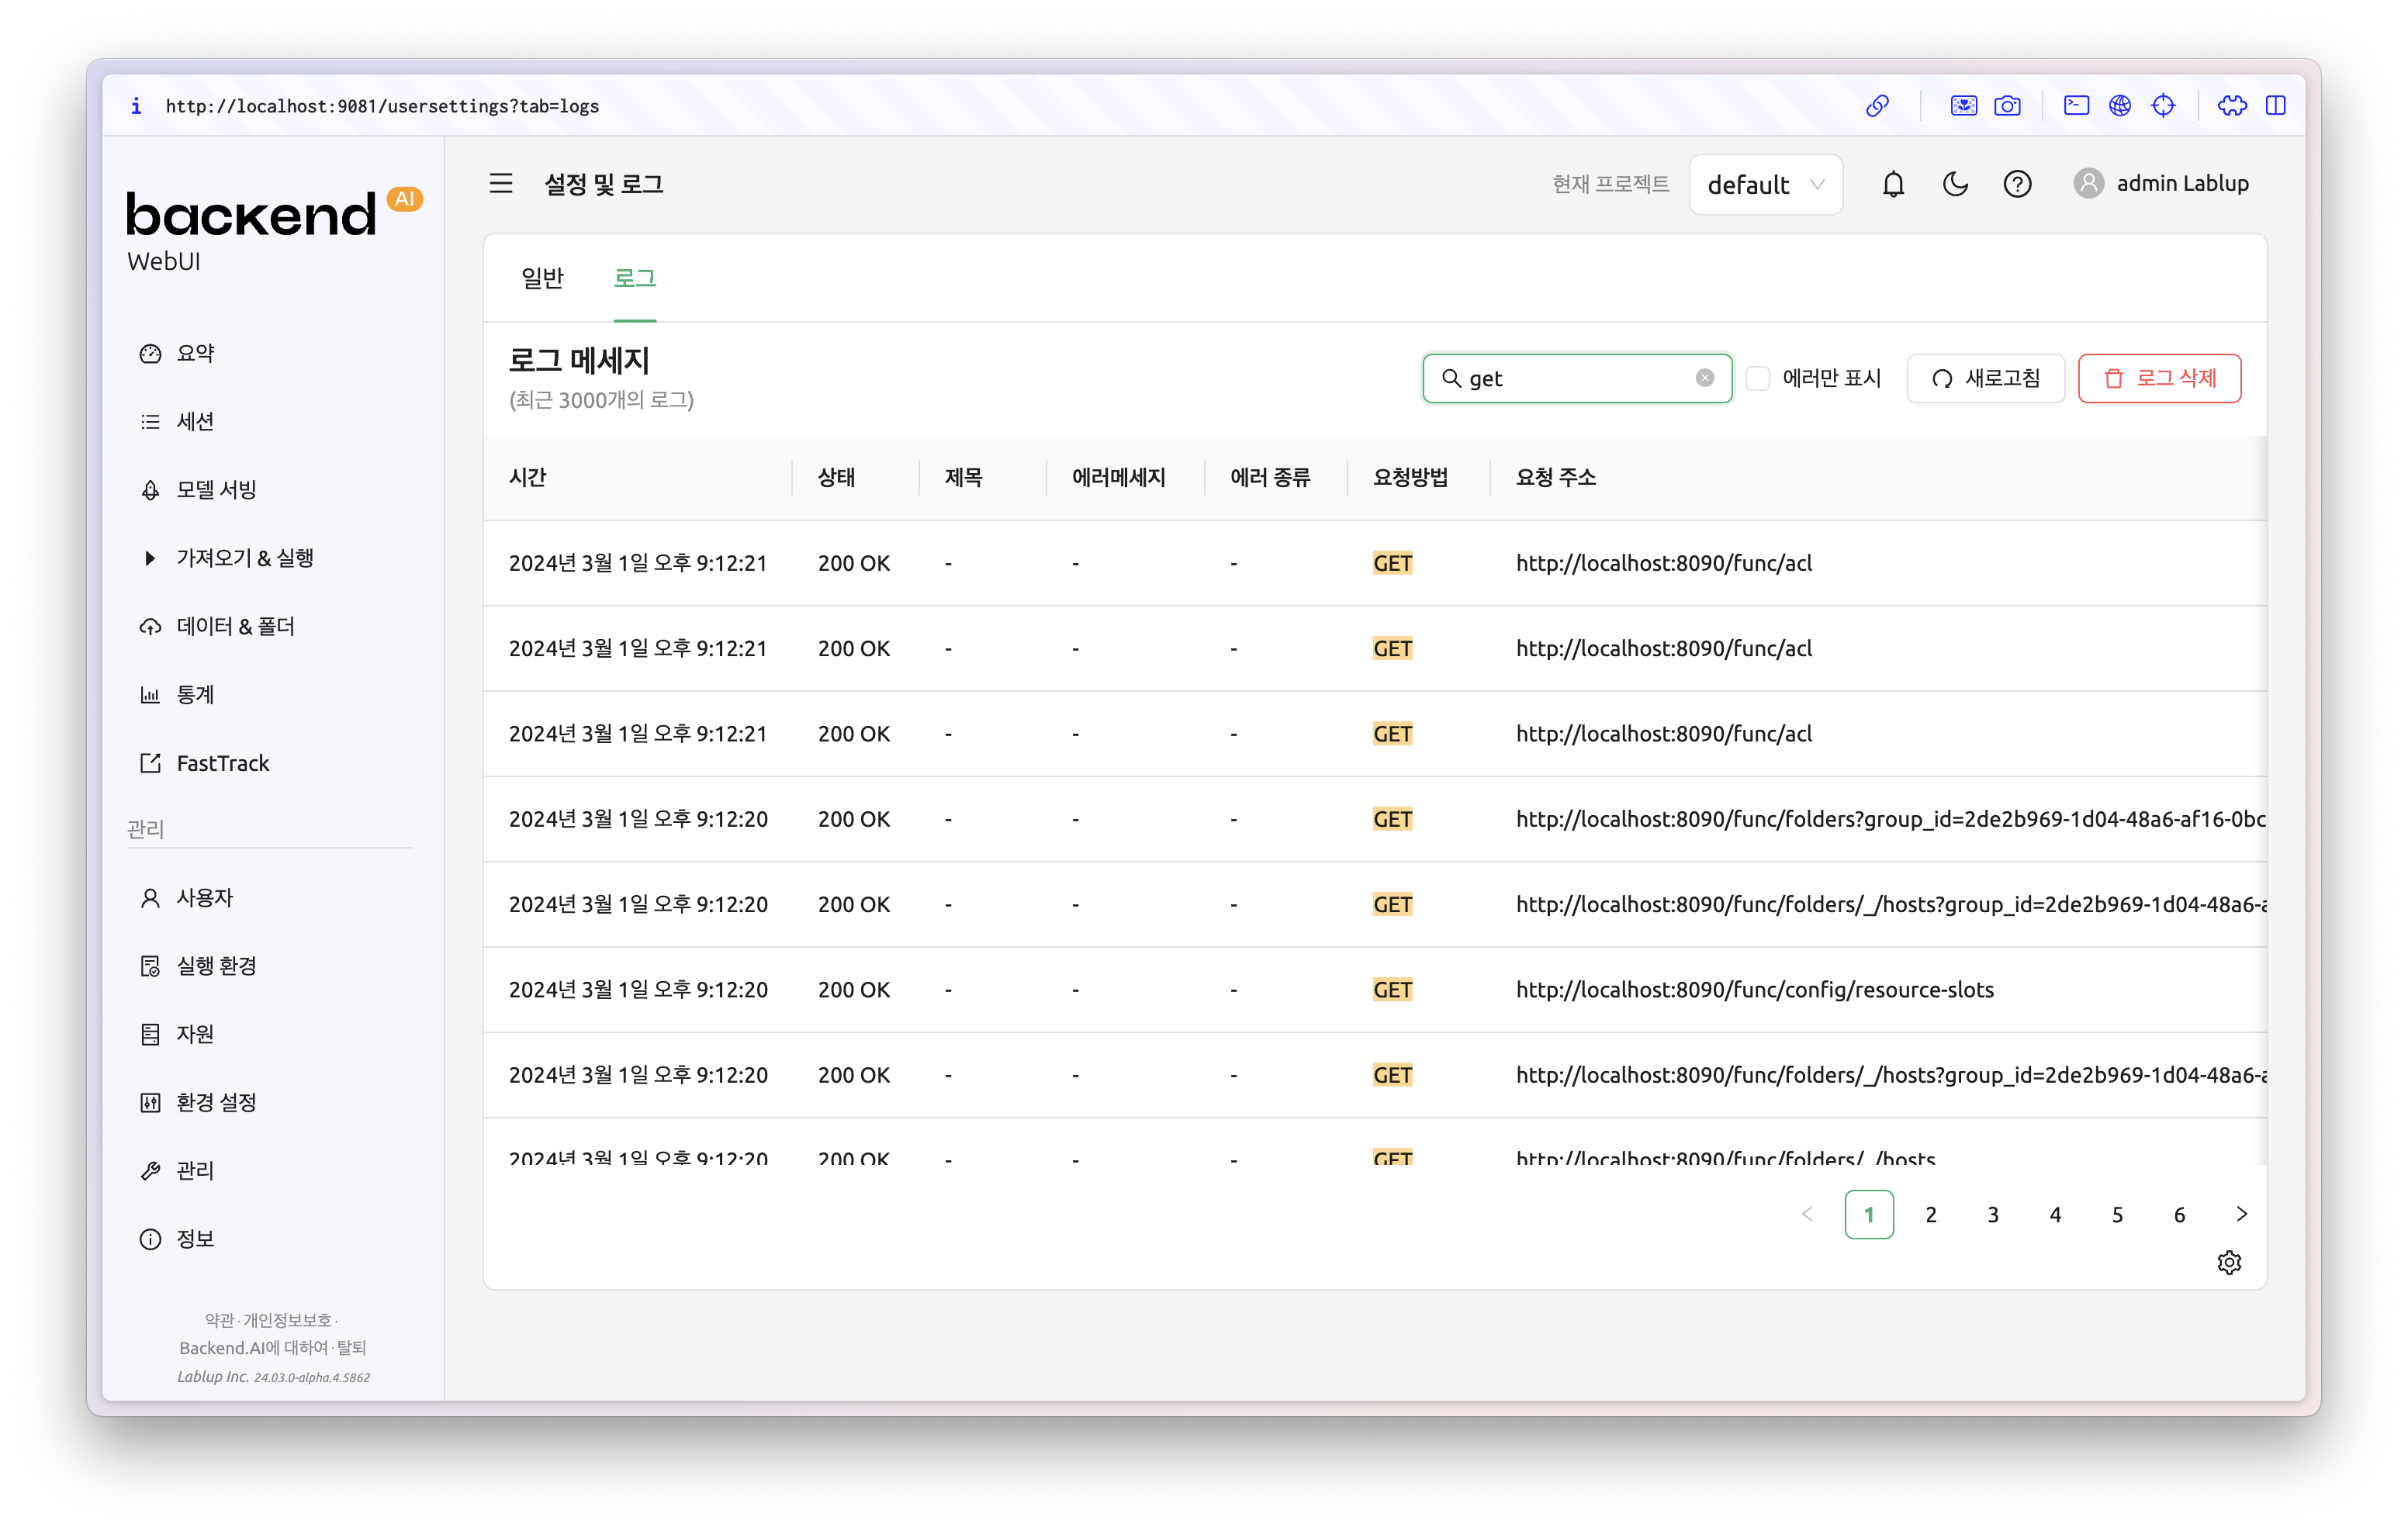Open table settings gear icon
Image resolution: width=2408 pixels, height=1531 pixels.
coord(2229,1262)
